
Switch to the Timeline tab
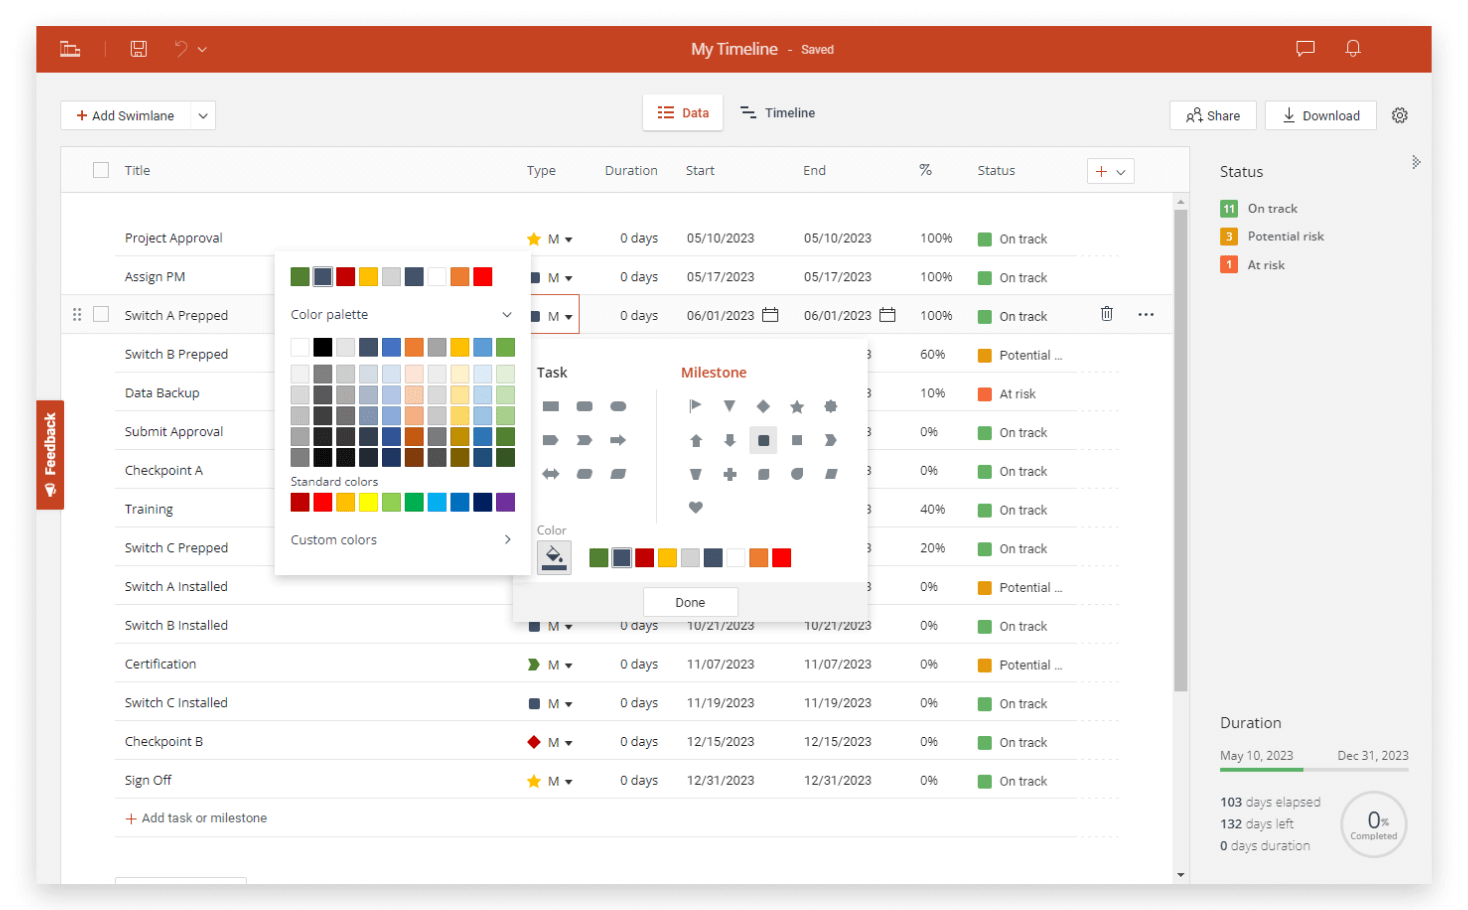778,112
